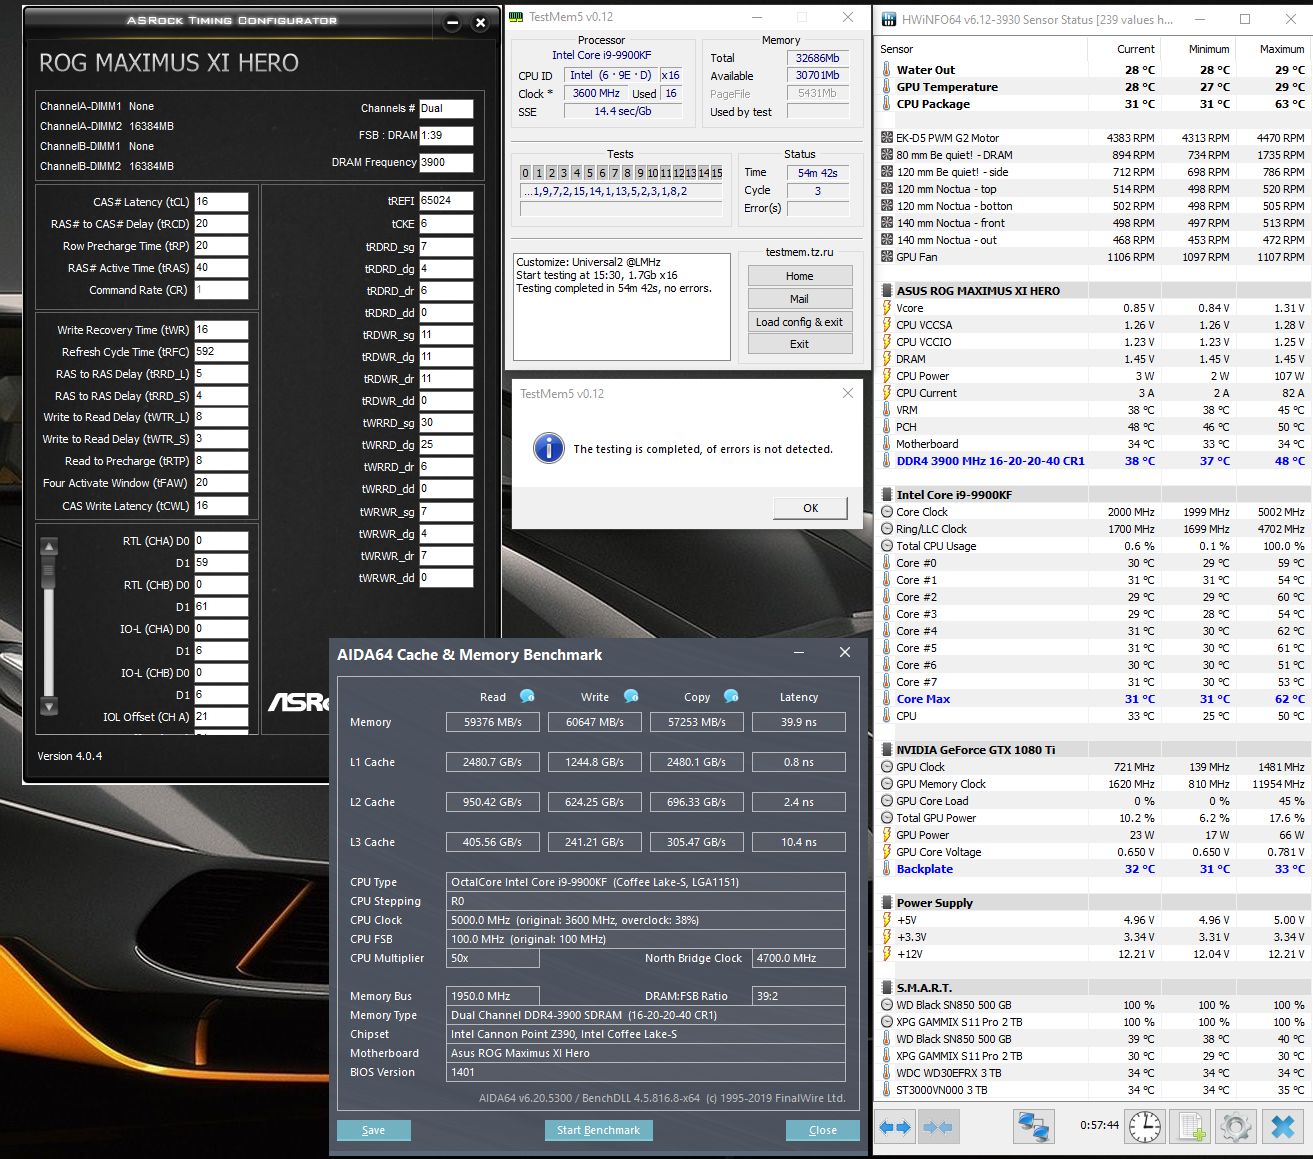Click test number 15 box in TestMem5
Screen dimensions: 1313x1159
pos(716,173)
